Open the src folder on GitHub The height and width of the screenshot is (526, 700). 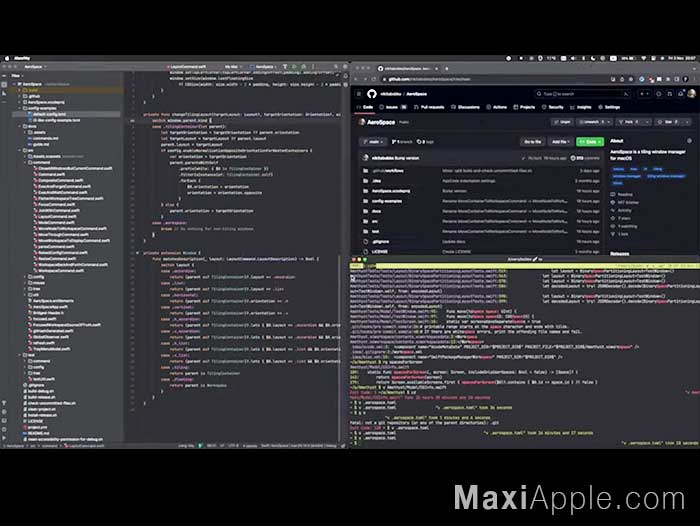(375, 221)
